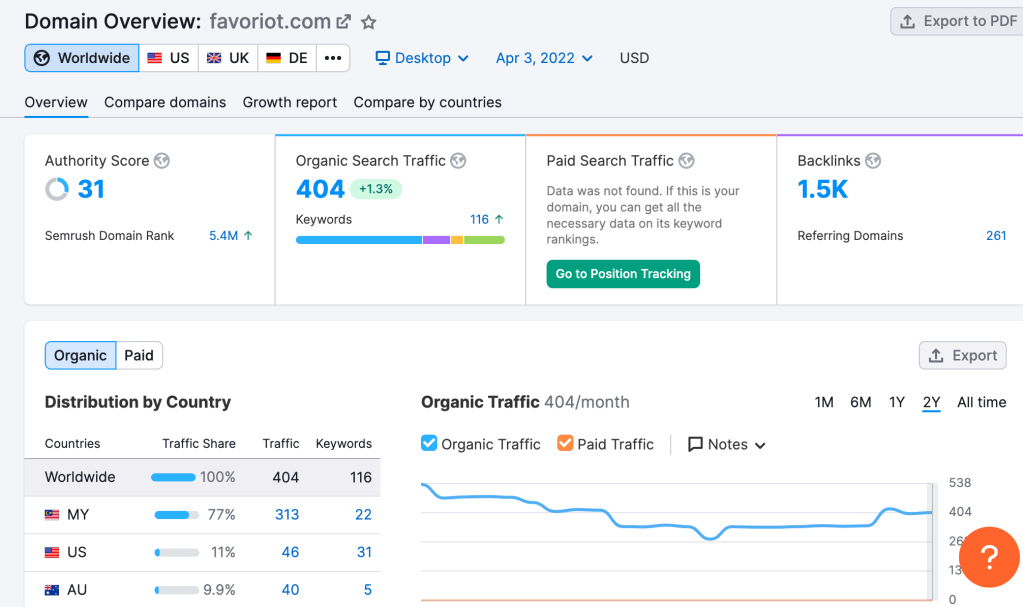Image resolution: width=1023 pixels, height=607 pixels.
Task: Click the Export to PDF button
Action: (957, 21)
